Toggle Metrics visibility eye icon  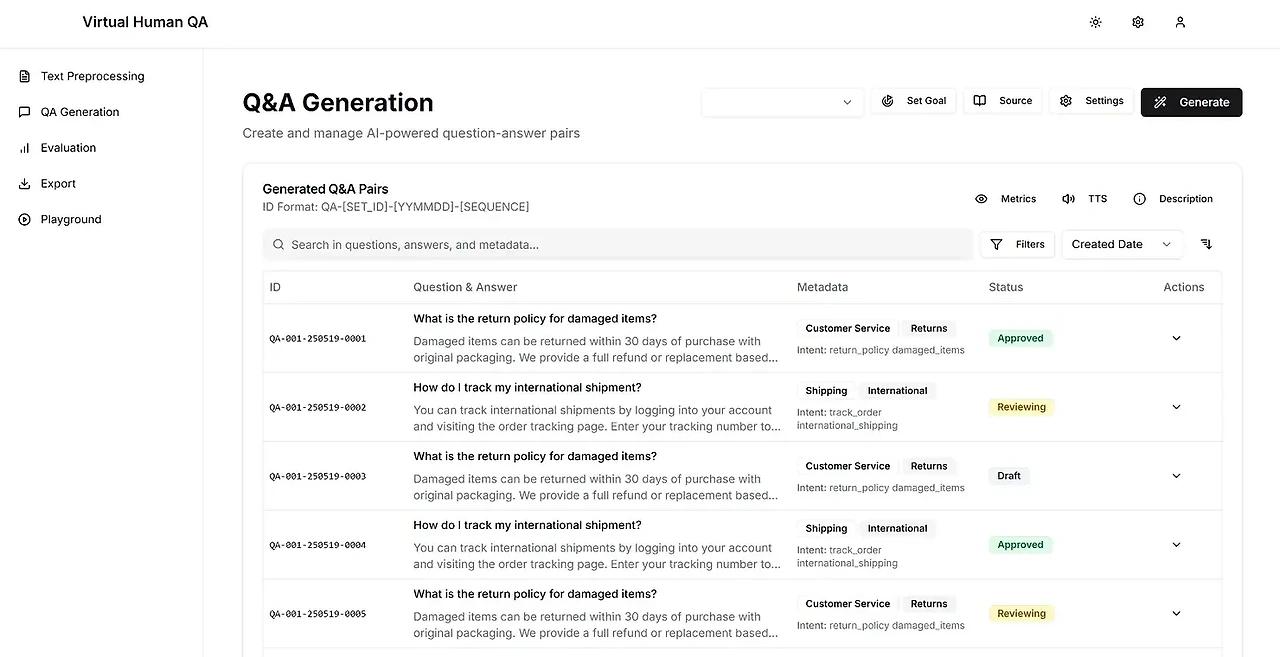(x=981, y=199)
